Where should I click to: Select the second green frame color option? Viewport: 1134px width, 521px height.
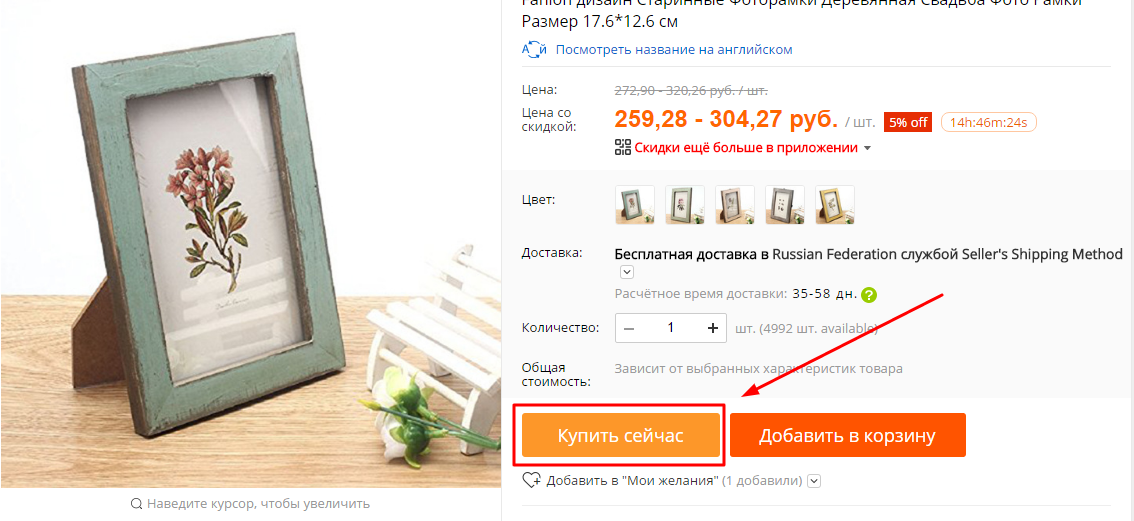coord(685,205)
